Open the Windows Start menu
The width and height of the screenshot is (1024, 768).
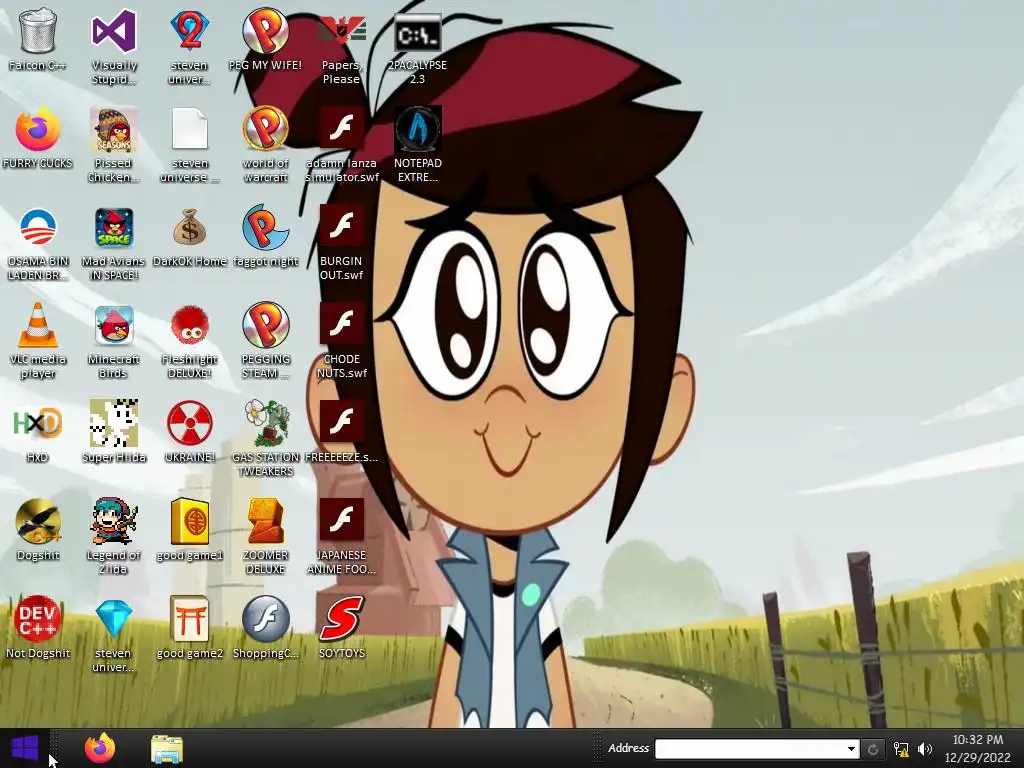pyautogui.click(x=25, y=748)
